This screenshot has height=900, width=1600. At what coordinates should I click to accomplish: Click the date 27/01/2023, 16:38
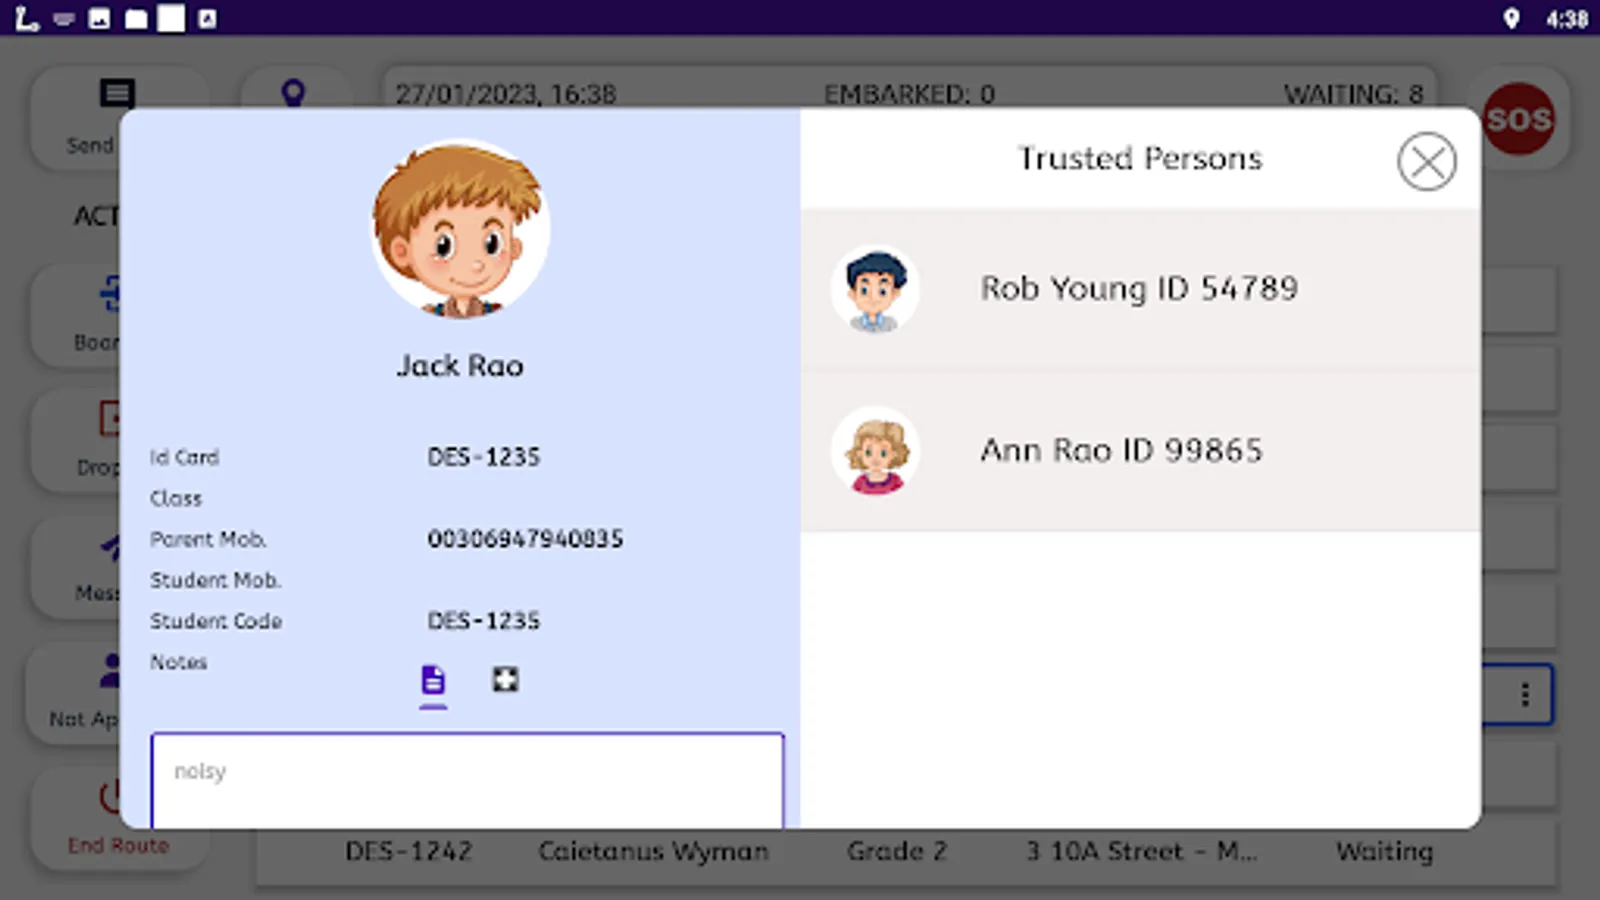click(505, 94)
